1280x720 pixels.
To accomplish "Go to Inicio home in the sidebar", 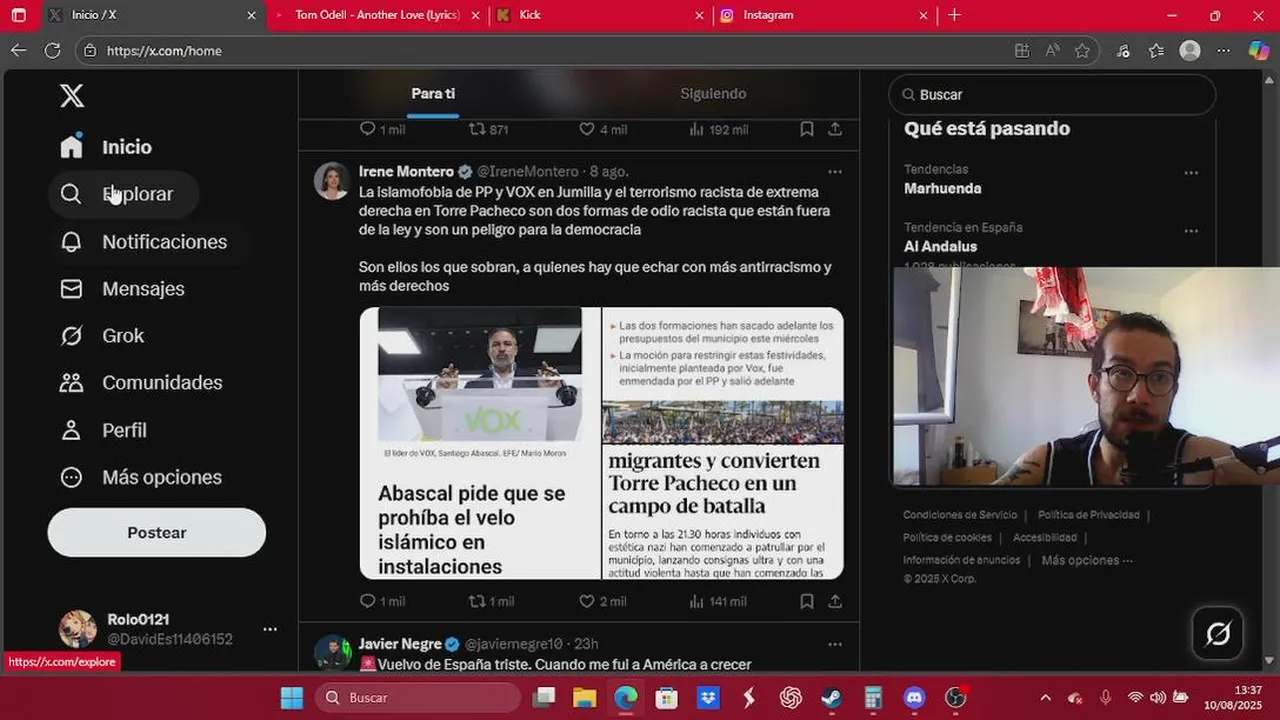I will pos(106,147).
